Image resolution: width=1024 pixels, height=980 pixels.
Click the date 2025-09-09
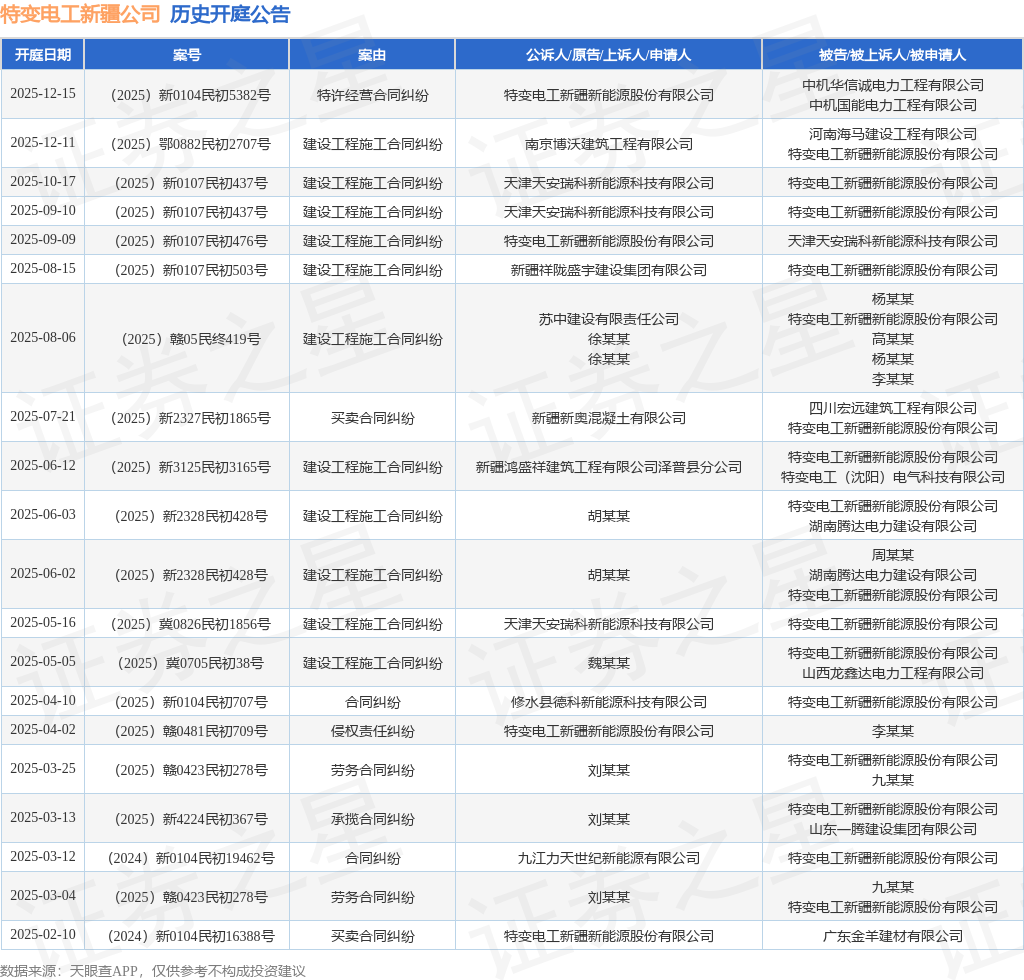[x=43, y=240]
